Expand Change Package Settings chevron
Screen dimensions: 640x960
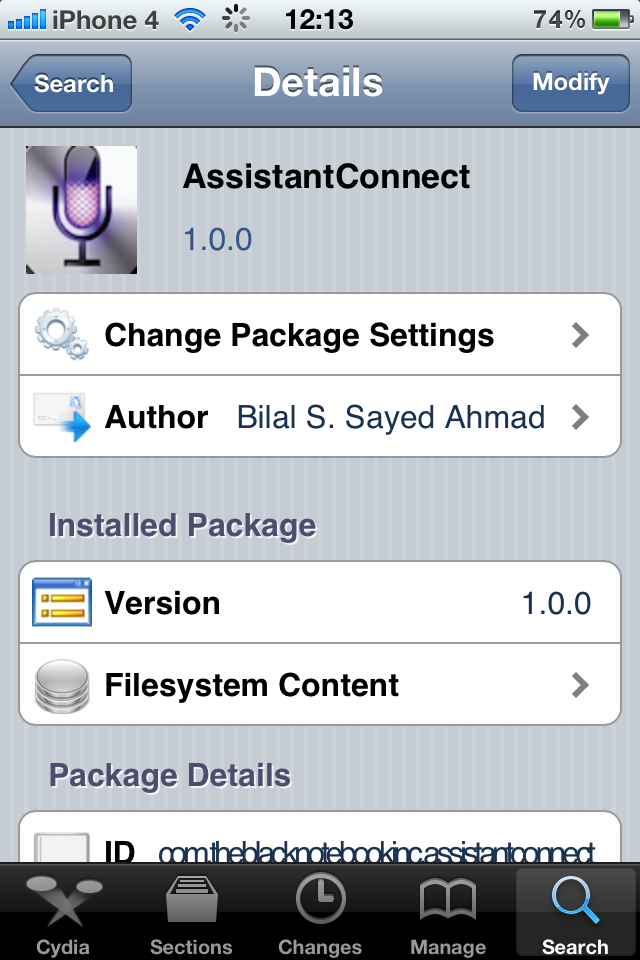[580, 335]
